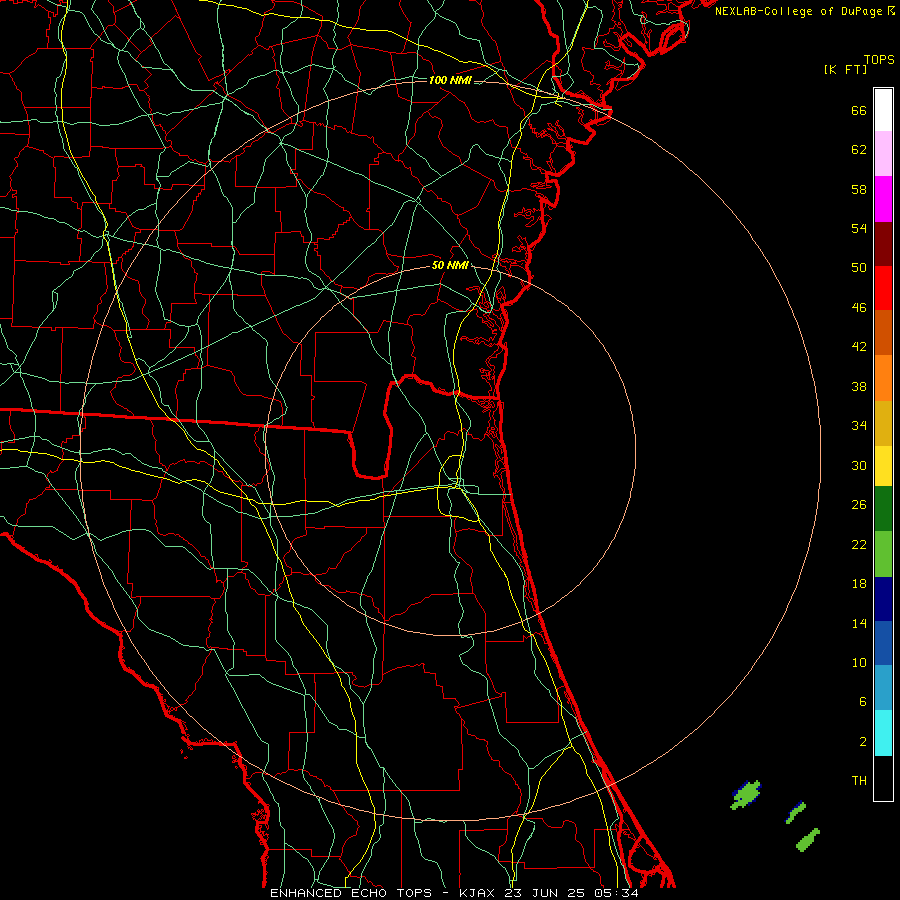900x900 pixels.
Task: Click the "66" legend label
Action: coord(859,111)
